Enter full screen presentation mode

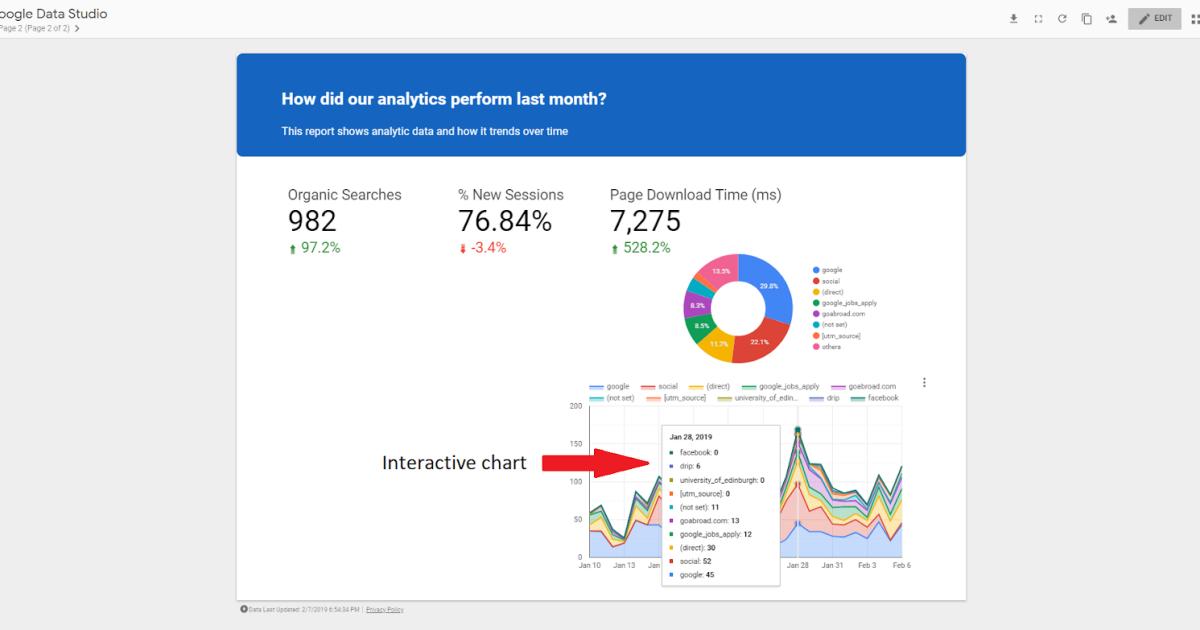pyautogui.click(x=1037, y=17)
